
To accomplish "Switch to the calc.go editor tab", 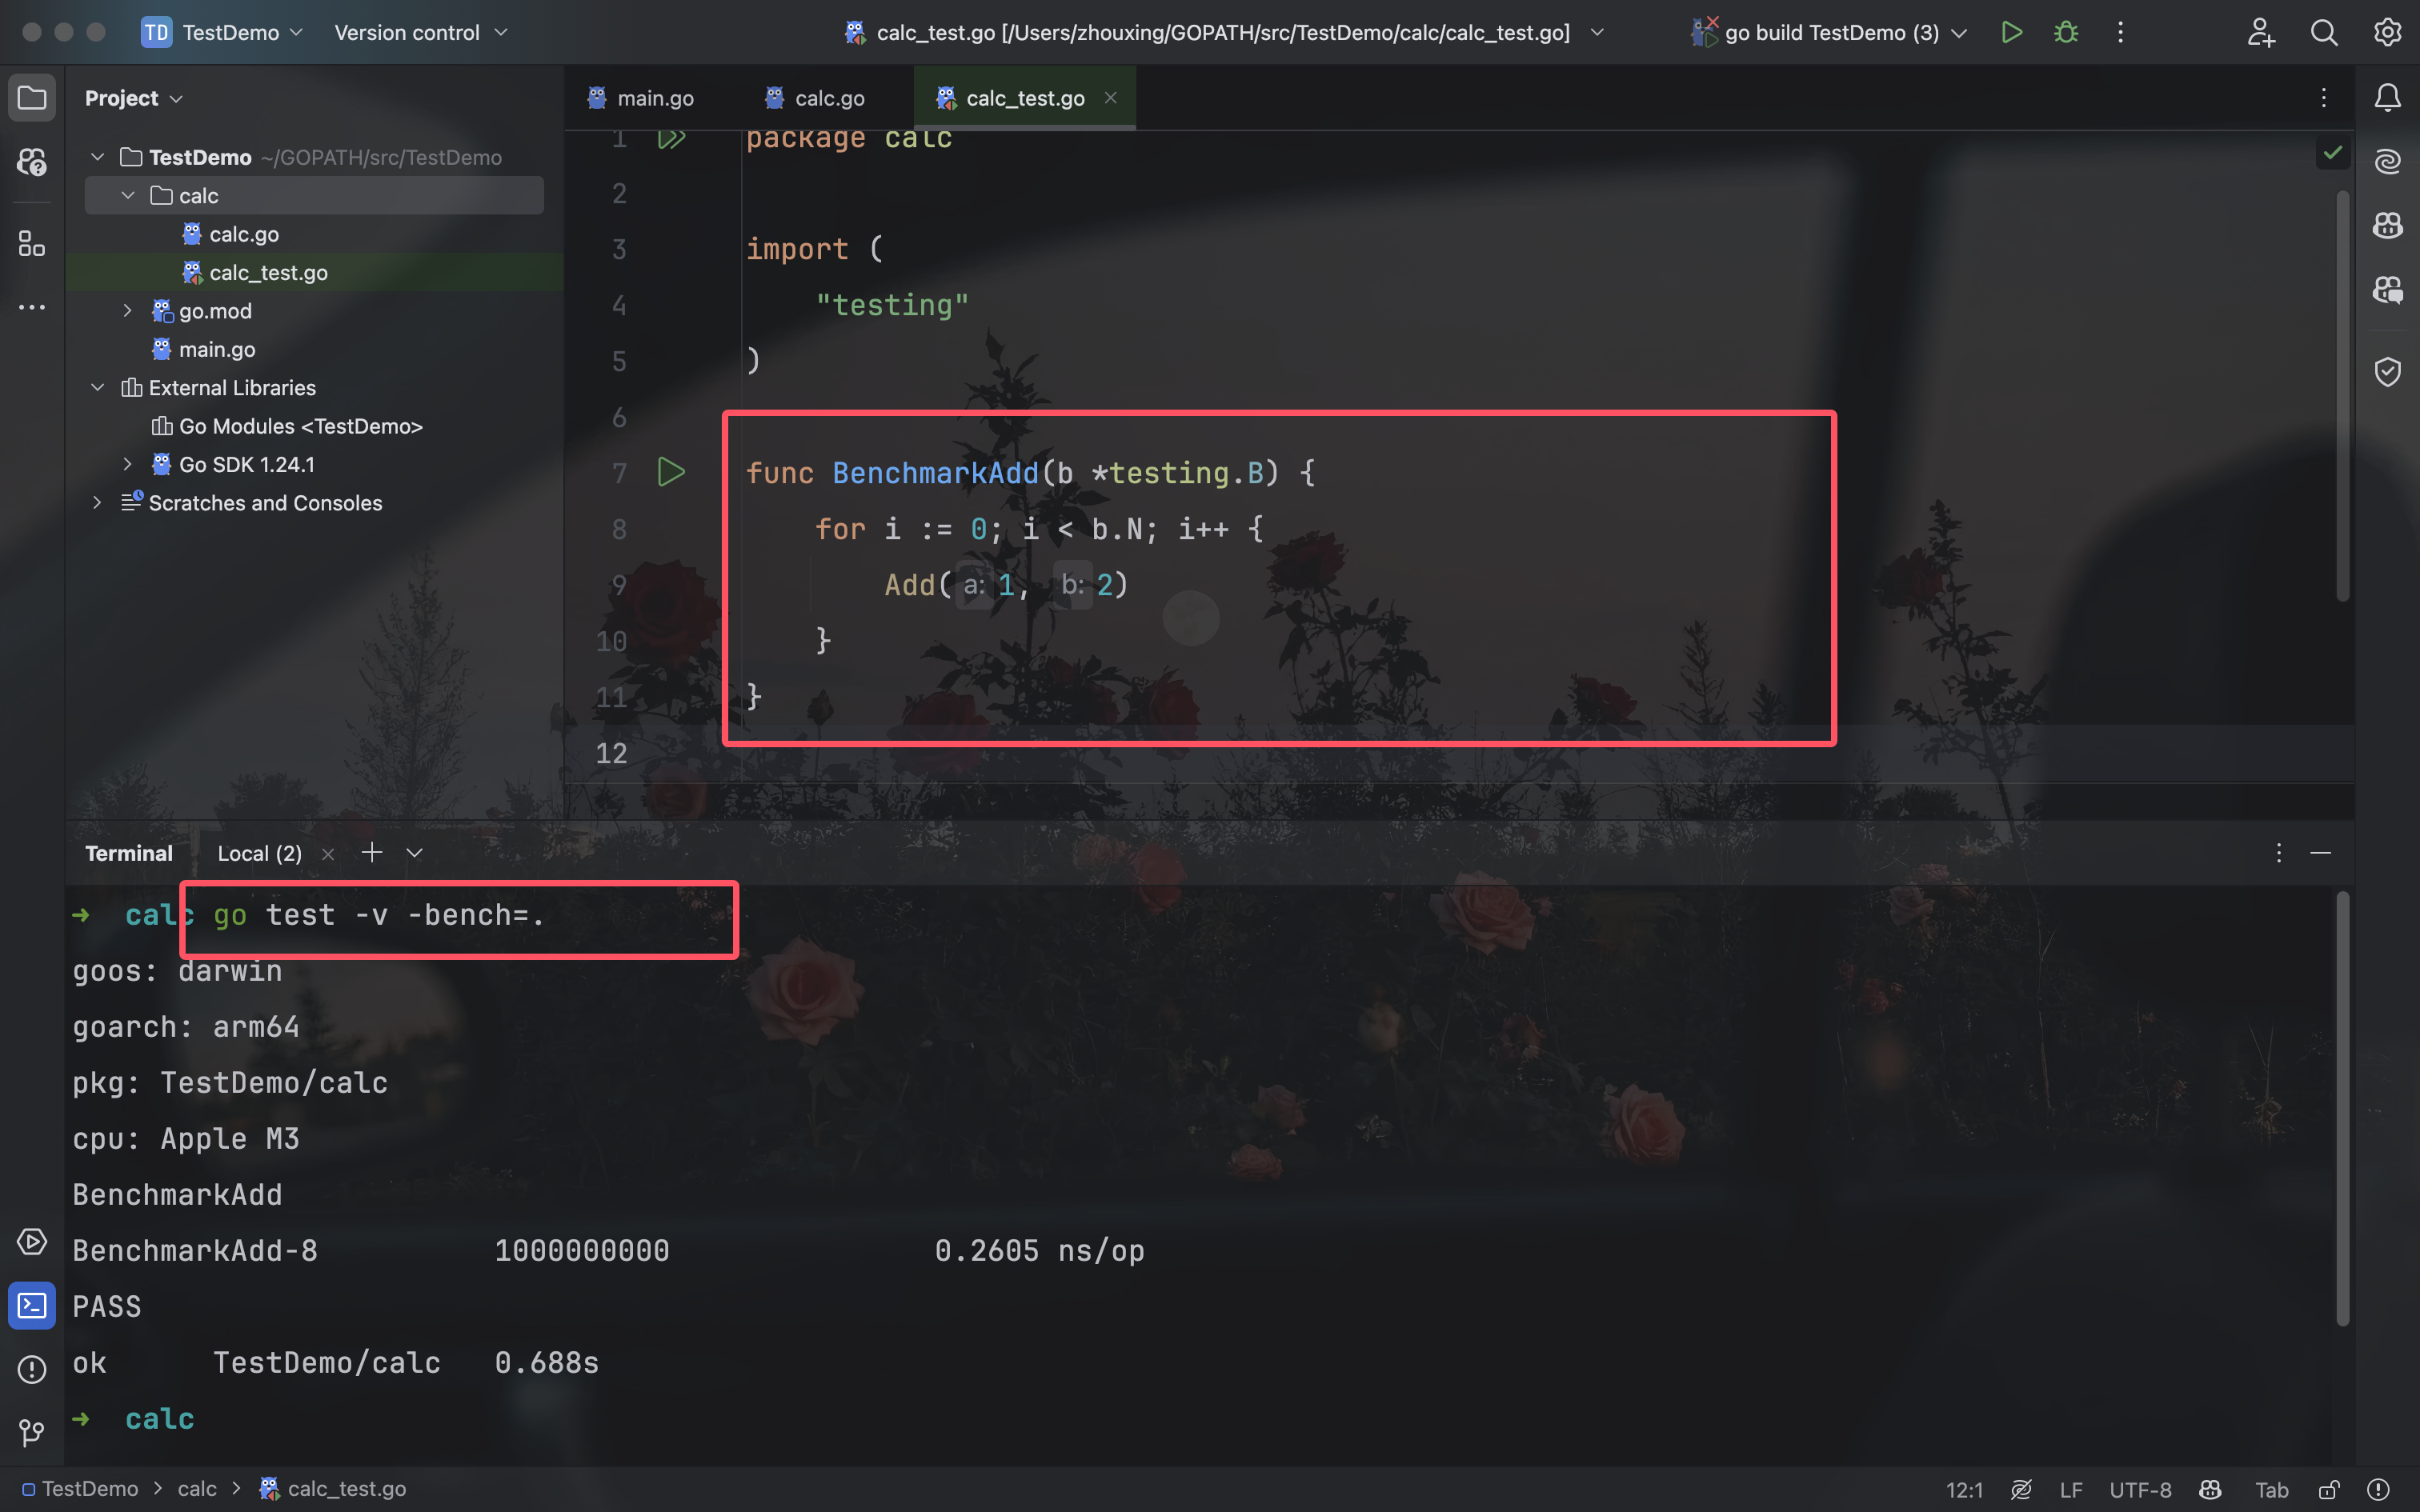I will click(x=828, y=98).
